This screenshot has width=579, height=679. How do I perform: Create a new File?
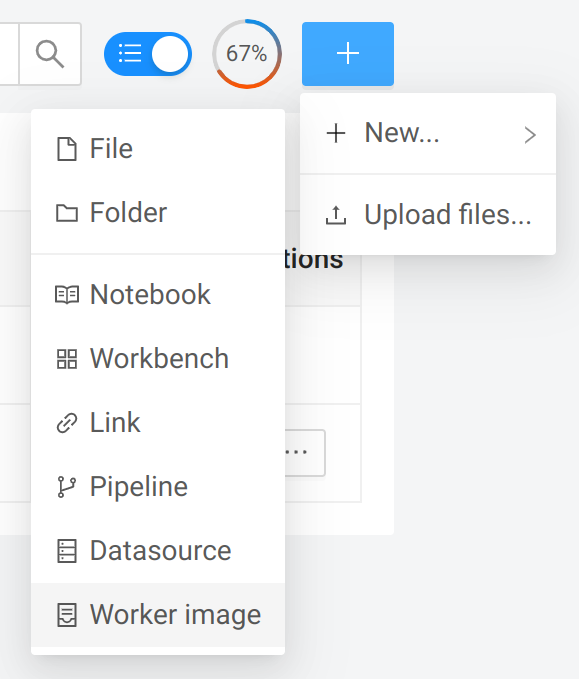pyautogui.click(x=158, y=149)
